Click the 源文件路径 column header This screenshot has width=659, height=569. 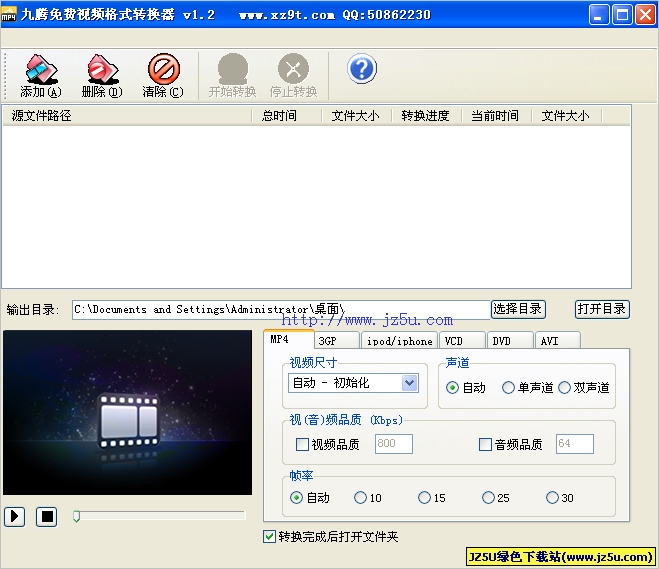(x=127, y=116)
